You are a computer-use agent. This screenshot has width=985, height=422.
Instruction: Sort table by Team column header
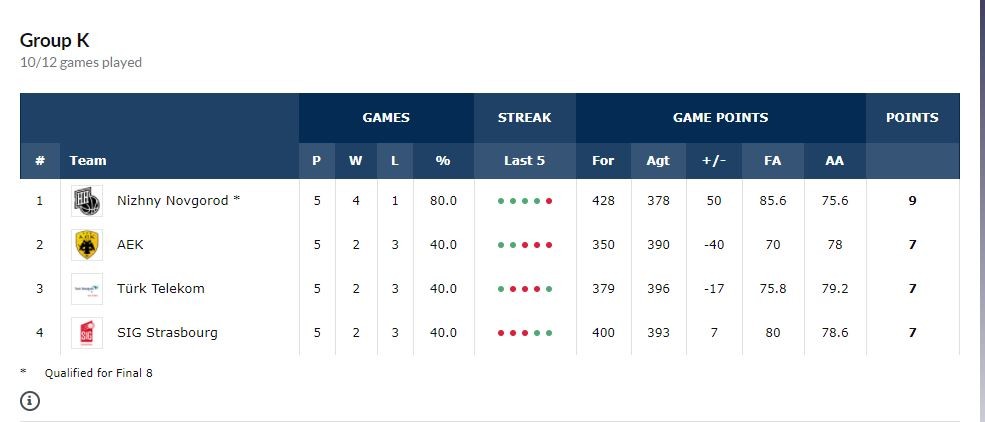coord(88,160)
